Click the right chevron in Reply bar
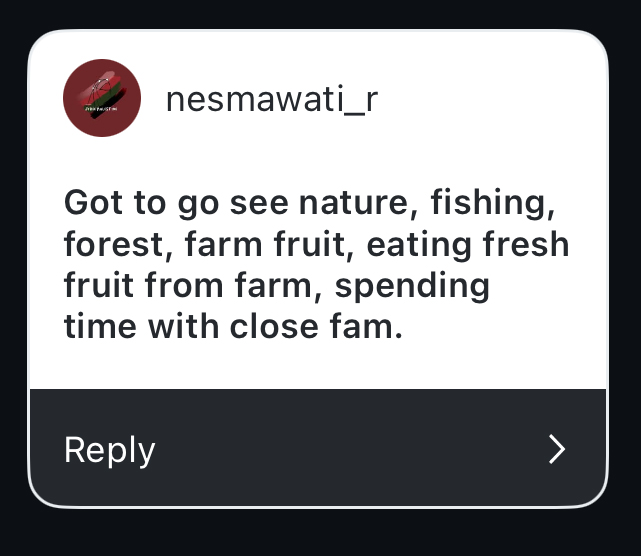 pyautogui.click(x=558, y=450)
